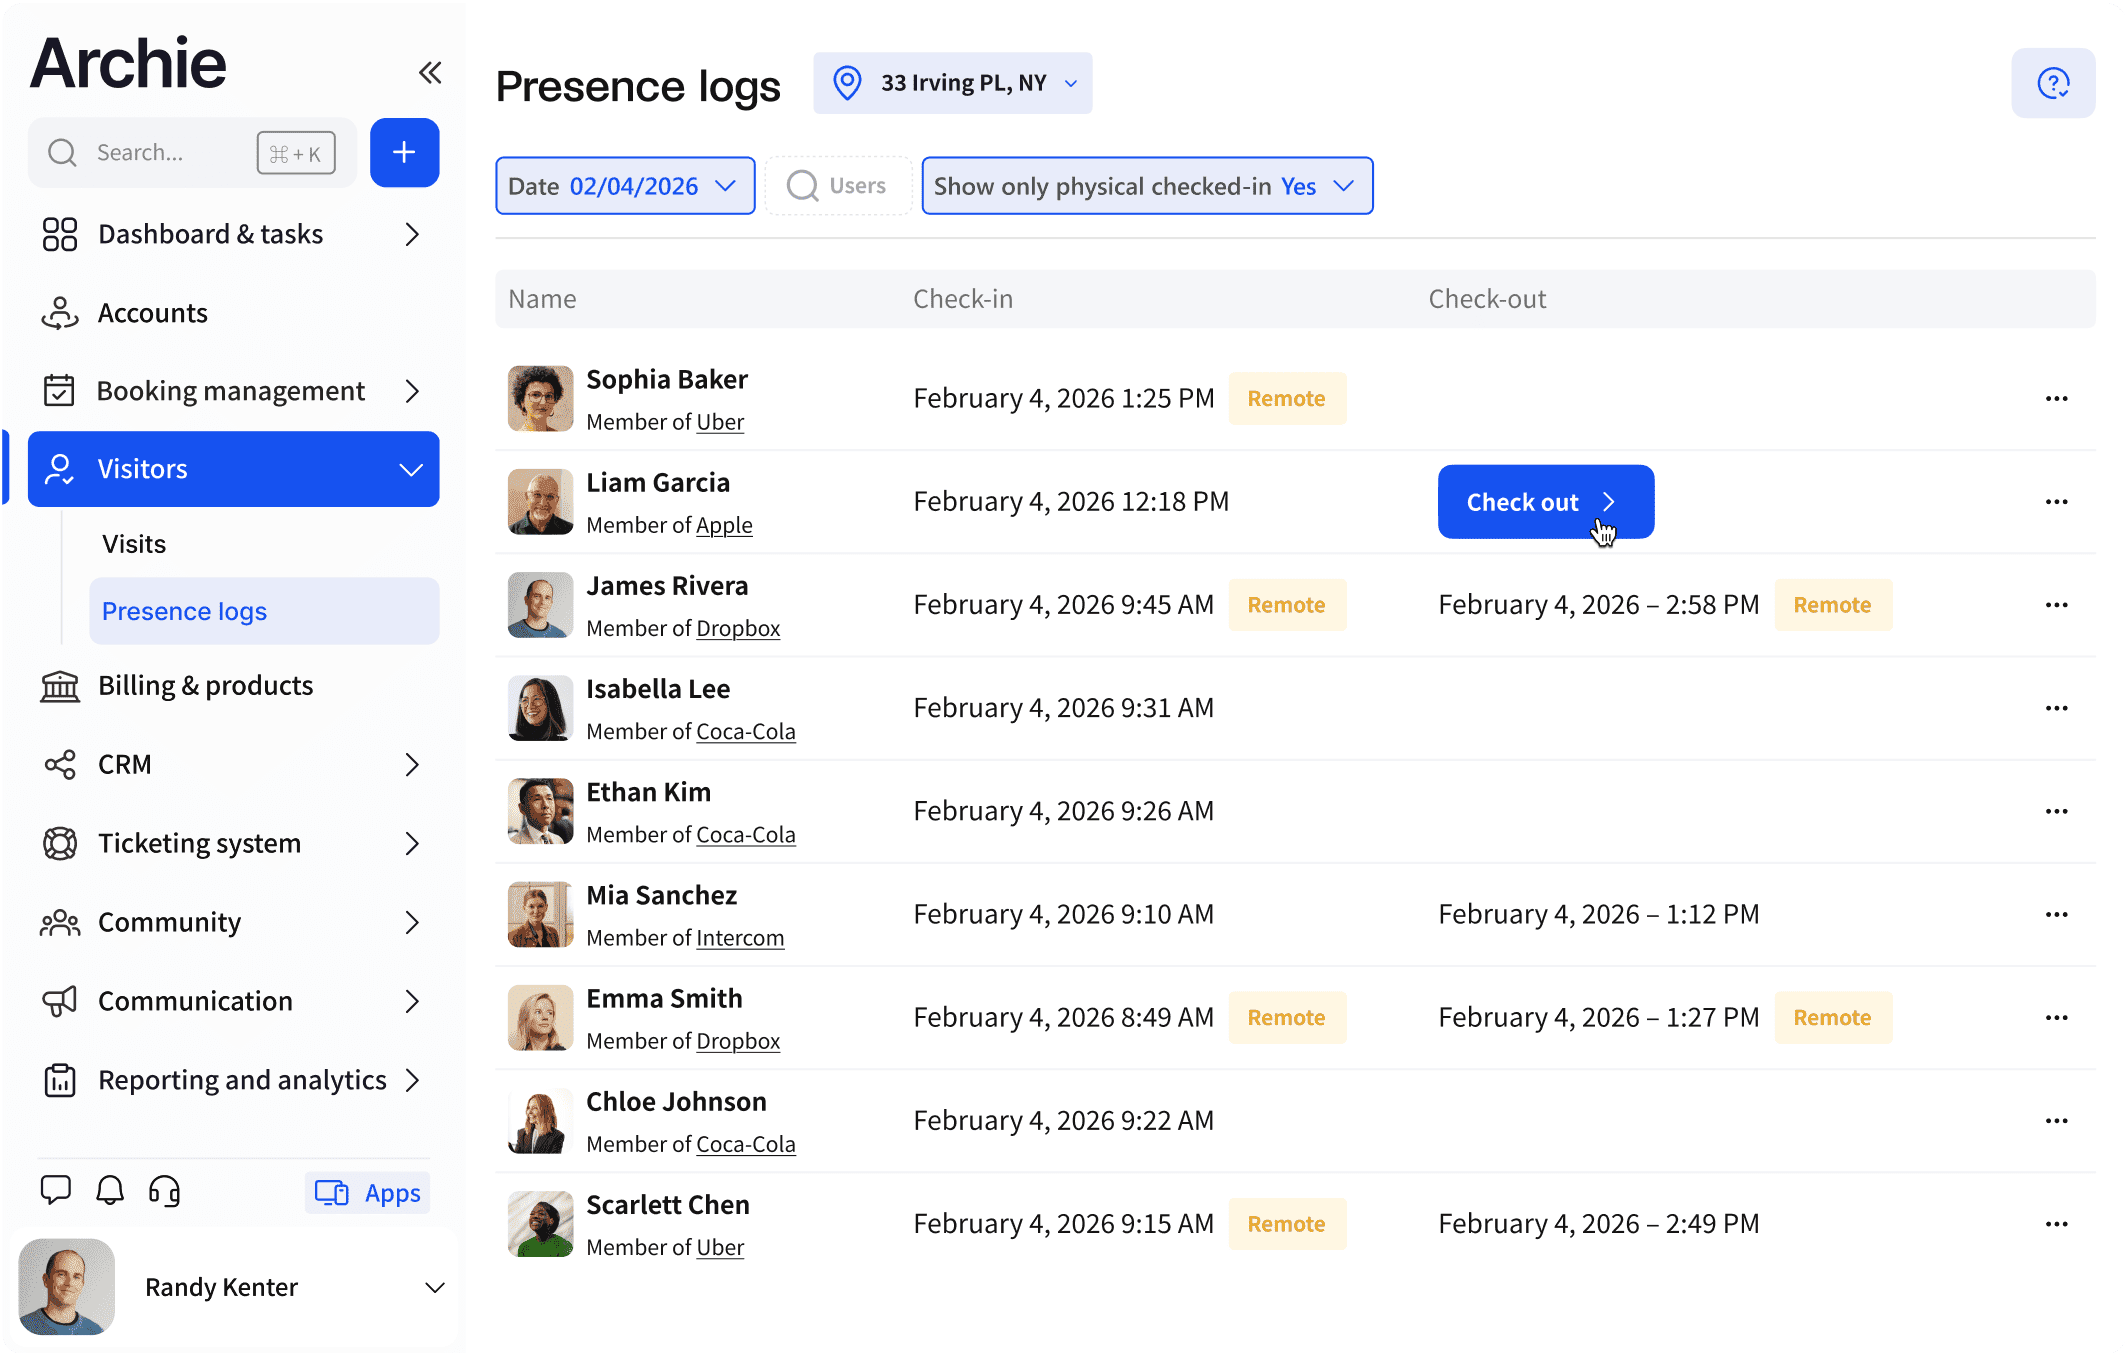Change location 33 Irving PL, NY
The height and width of the screenshot is (1353, 2125).
tap(952, 83)
